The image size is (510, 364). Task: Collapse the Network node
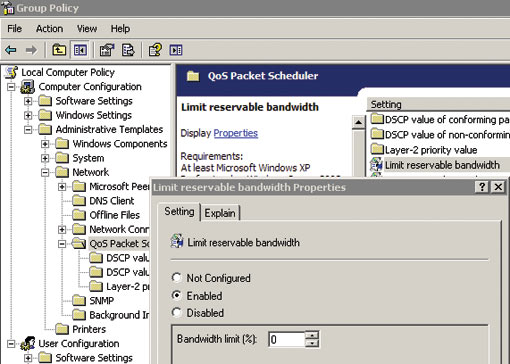[45, 172]
